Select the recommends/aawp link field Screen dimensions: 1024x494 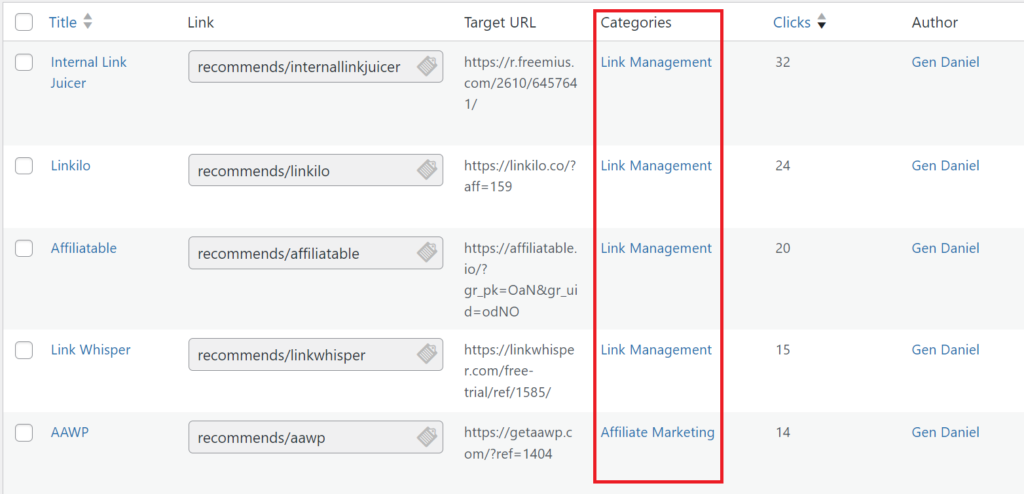315,438
